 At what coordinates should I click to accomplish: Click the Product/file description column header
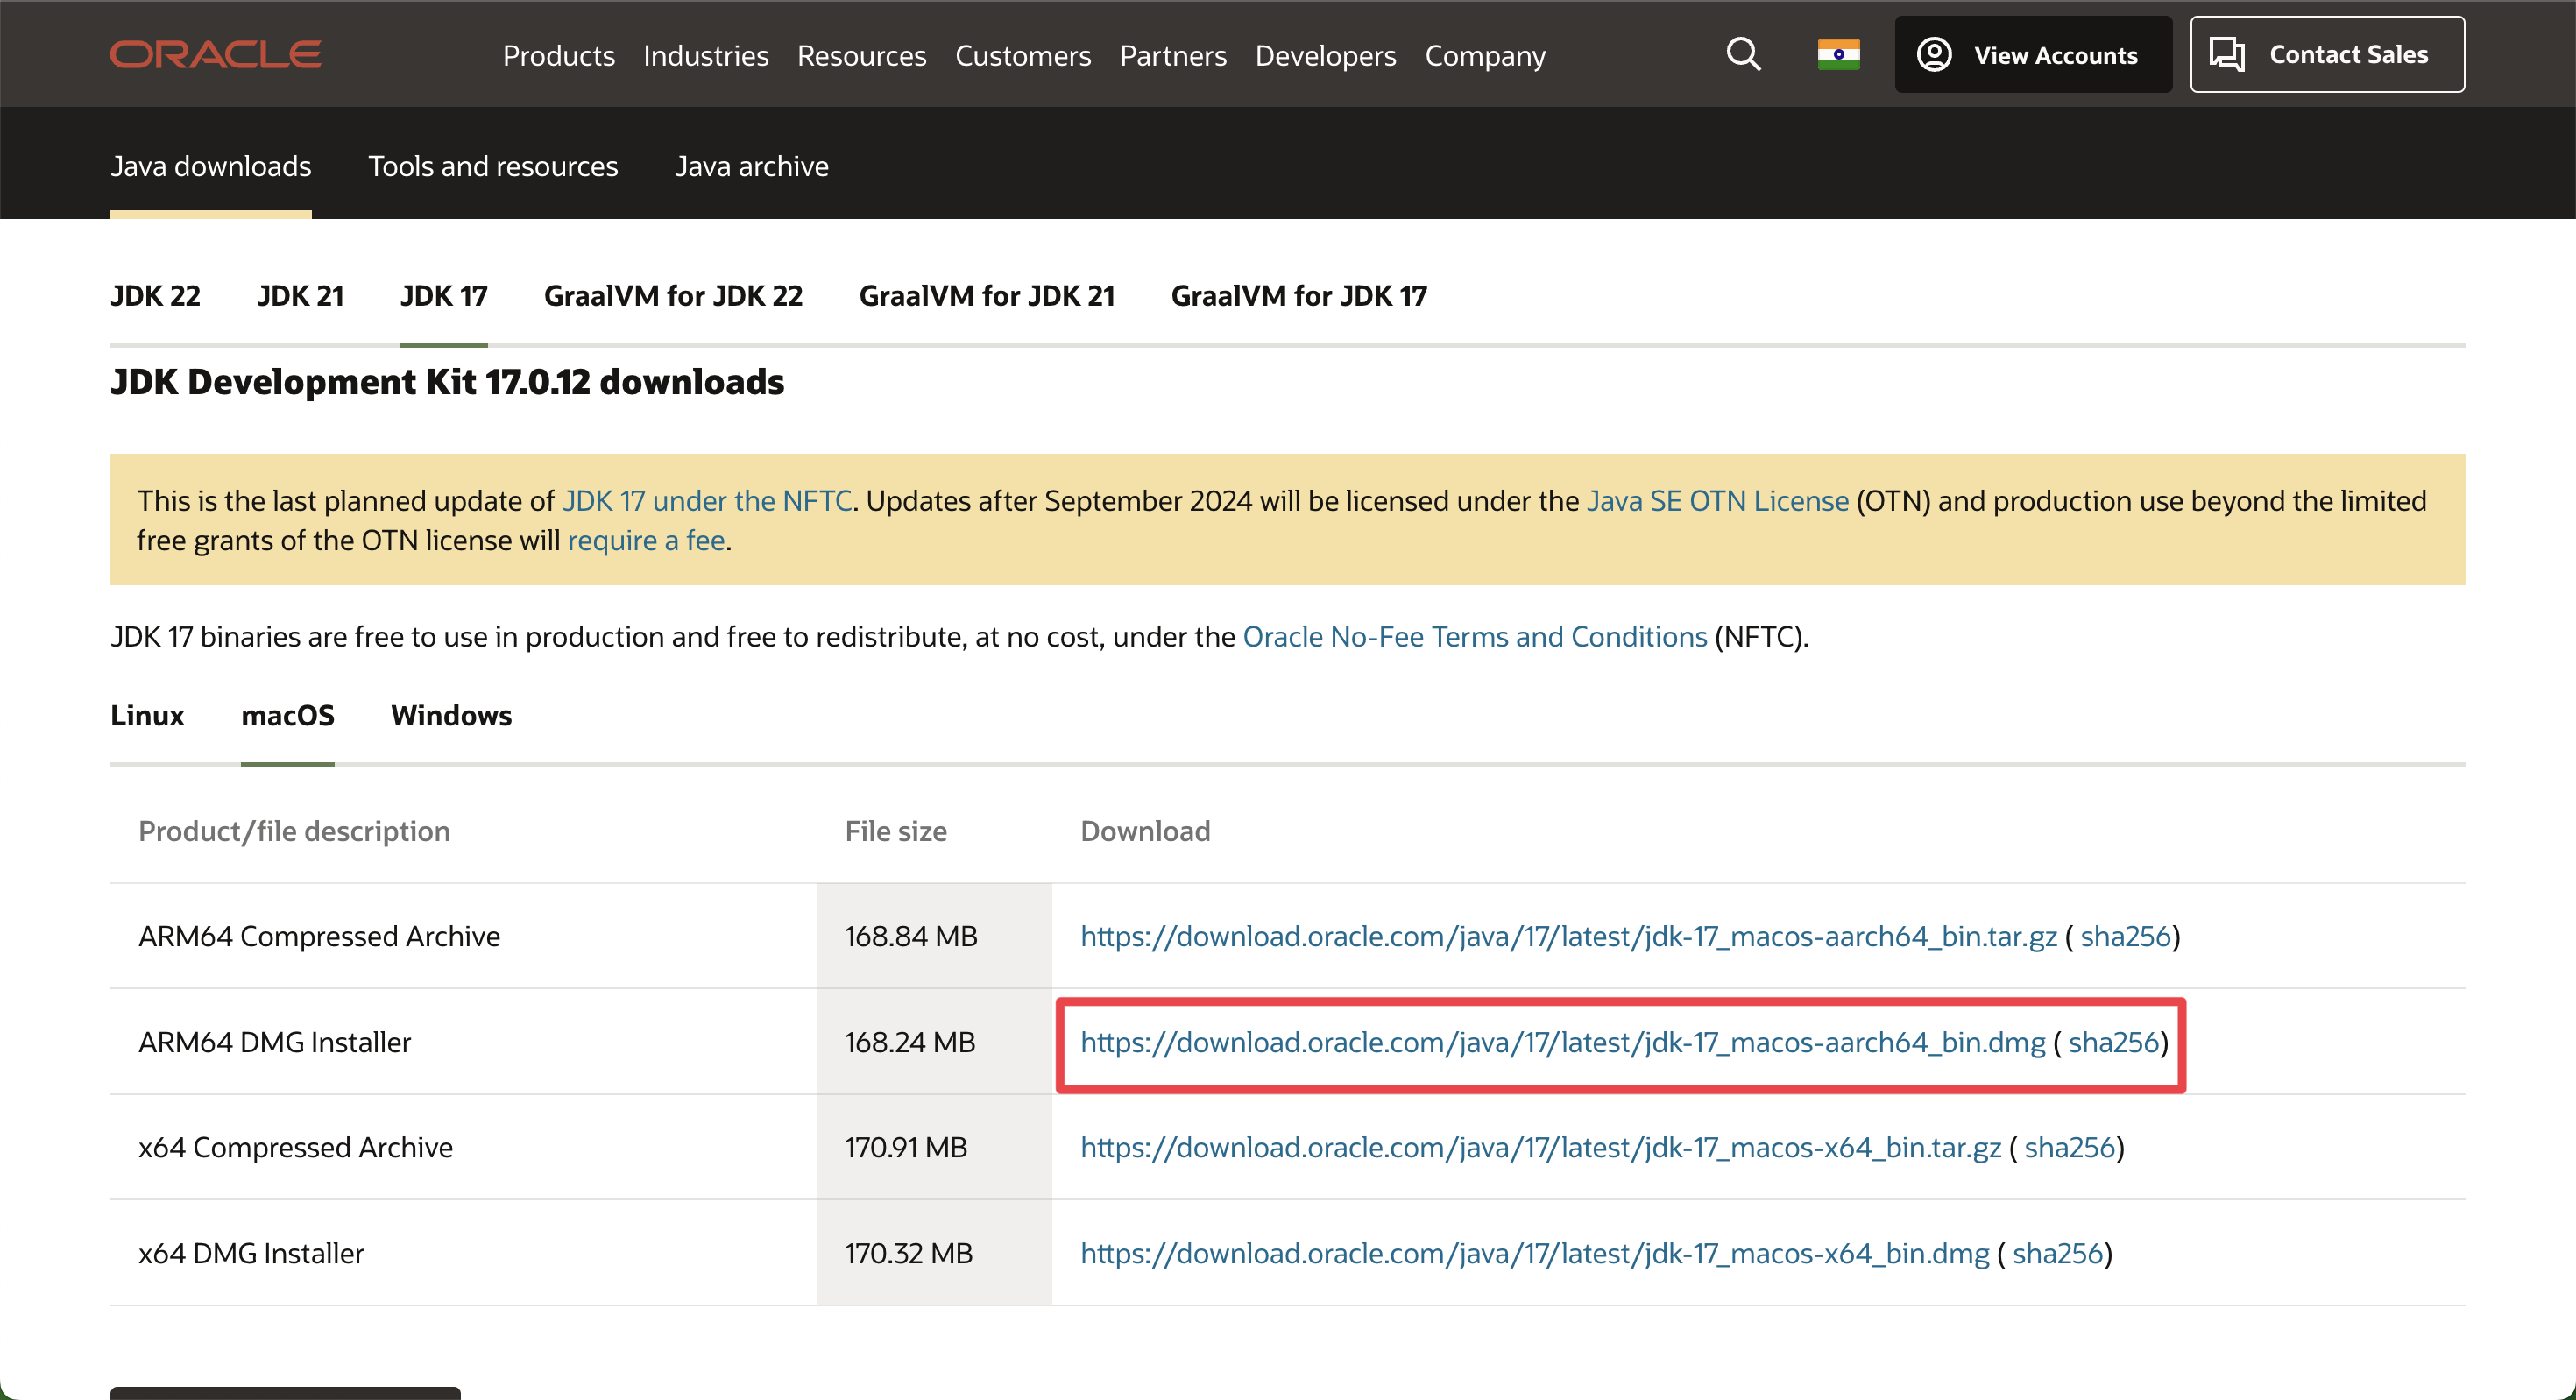[x=294, y=832]
